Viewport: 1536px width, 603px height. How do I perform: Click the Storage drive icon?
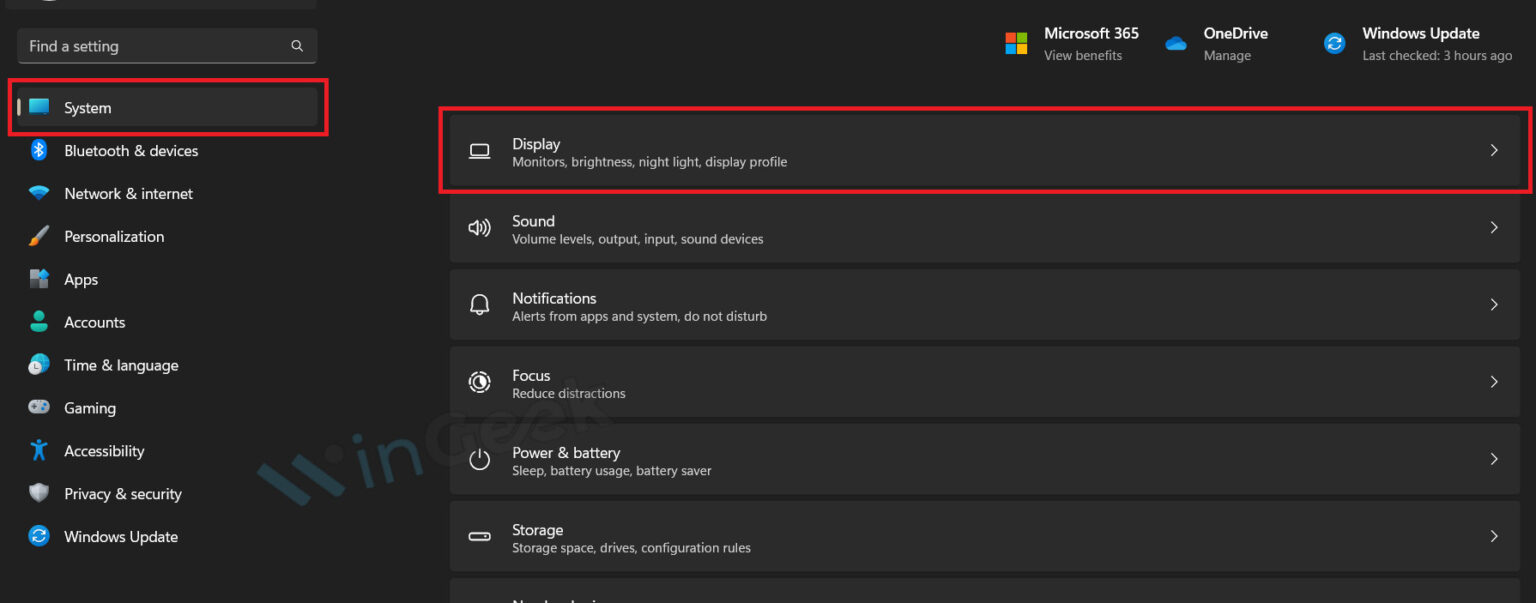click(x=479, y=536)
